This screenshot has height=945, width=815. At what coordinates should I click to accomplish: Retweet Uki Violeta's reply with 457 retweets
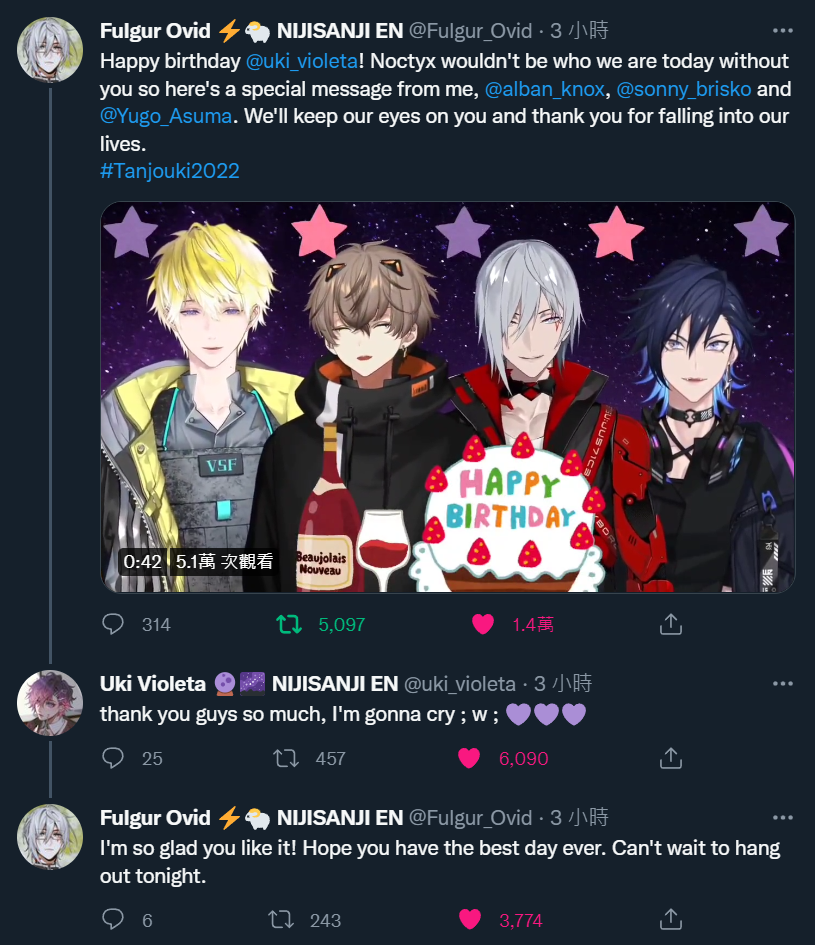coord(286,758)
